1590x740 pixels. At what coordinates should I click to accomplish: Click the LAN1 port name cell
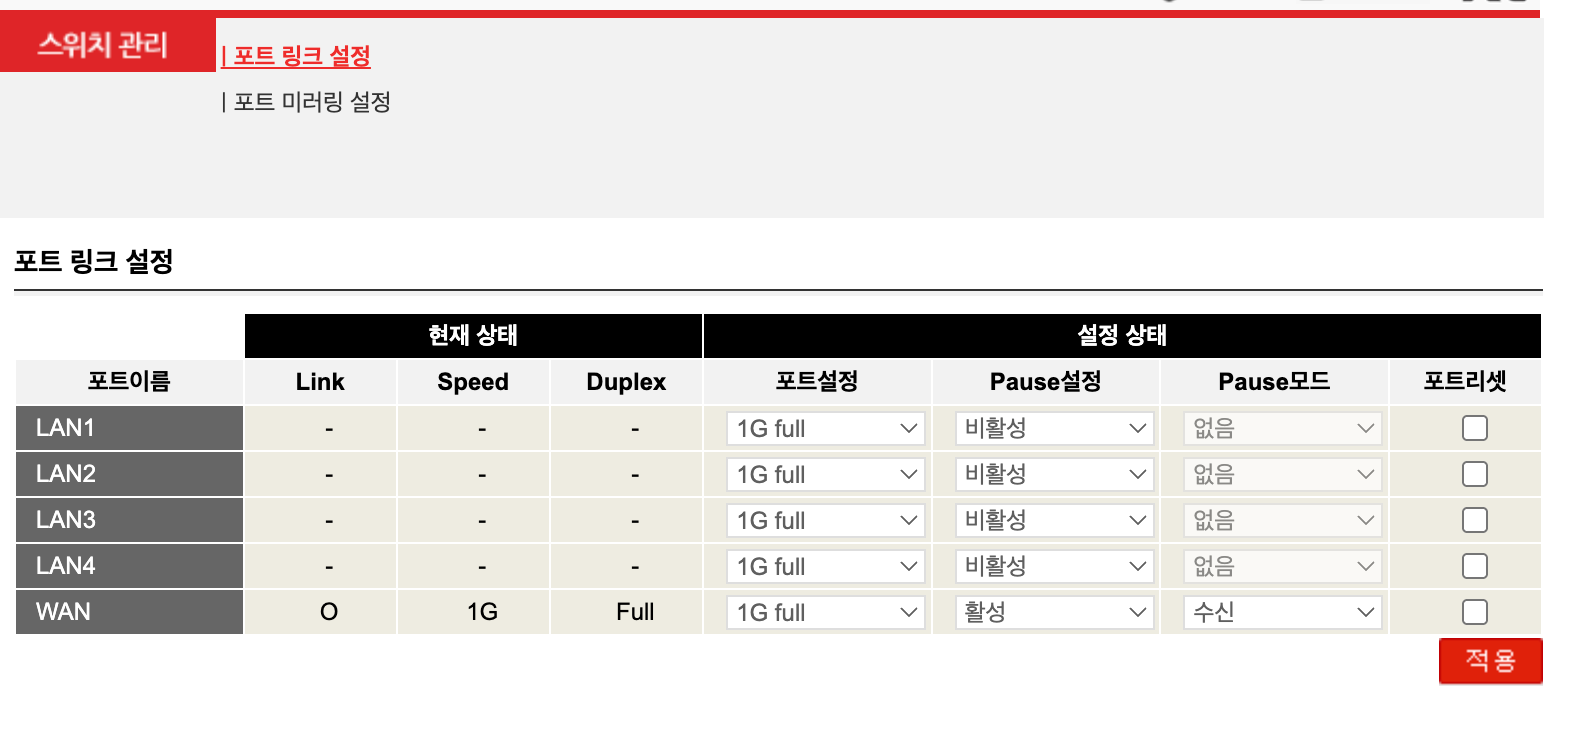[x=129, y=428]
